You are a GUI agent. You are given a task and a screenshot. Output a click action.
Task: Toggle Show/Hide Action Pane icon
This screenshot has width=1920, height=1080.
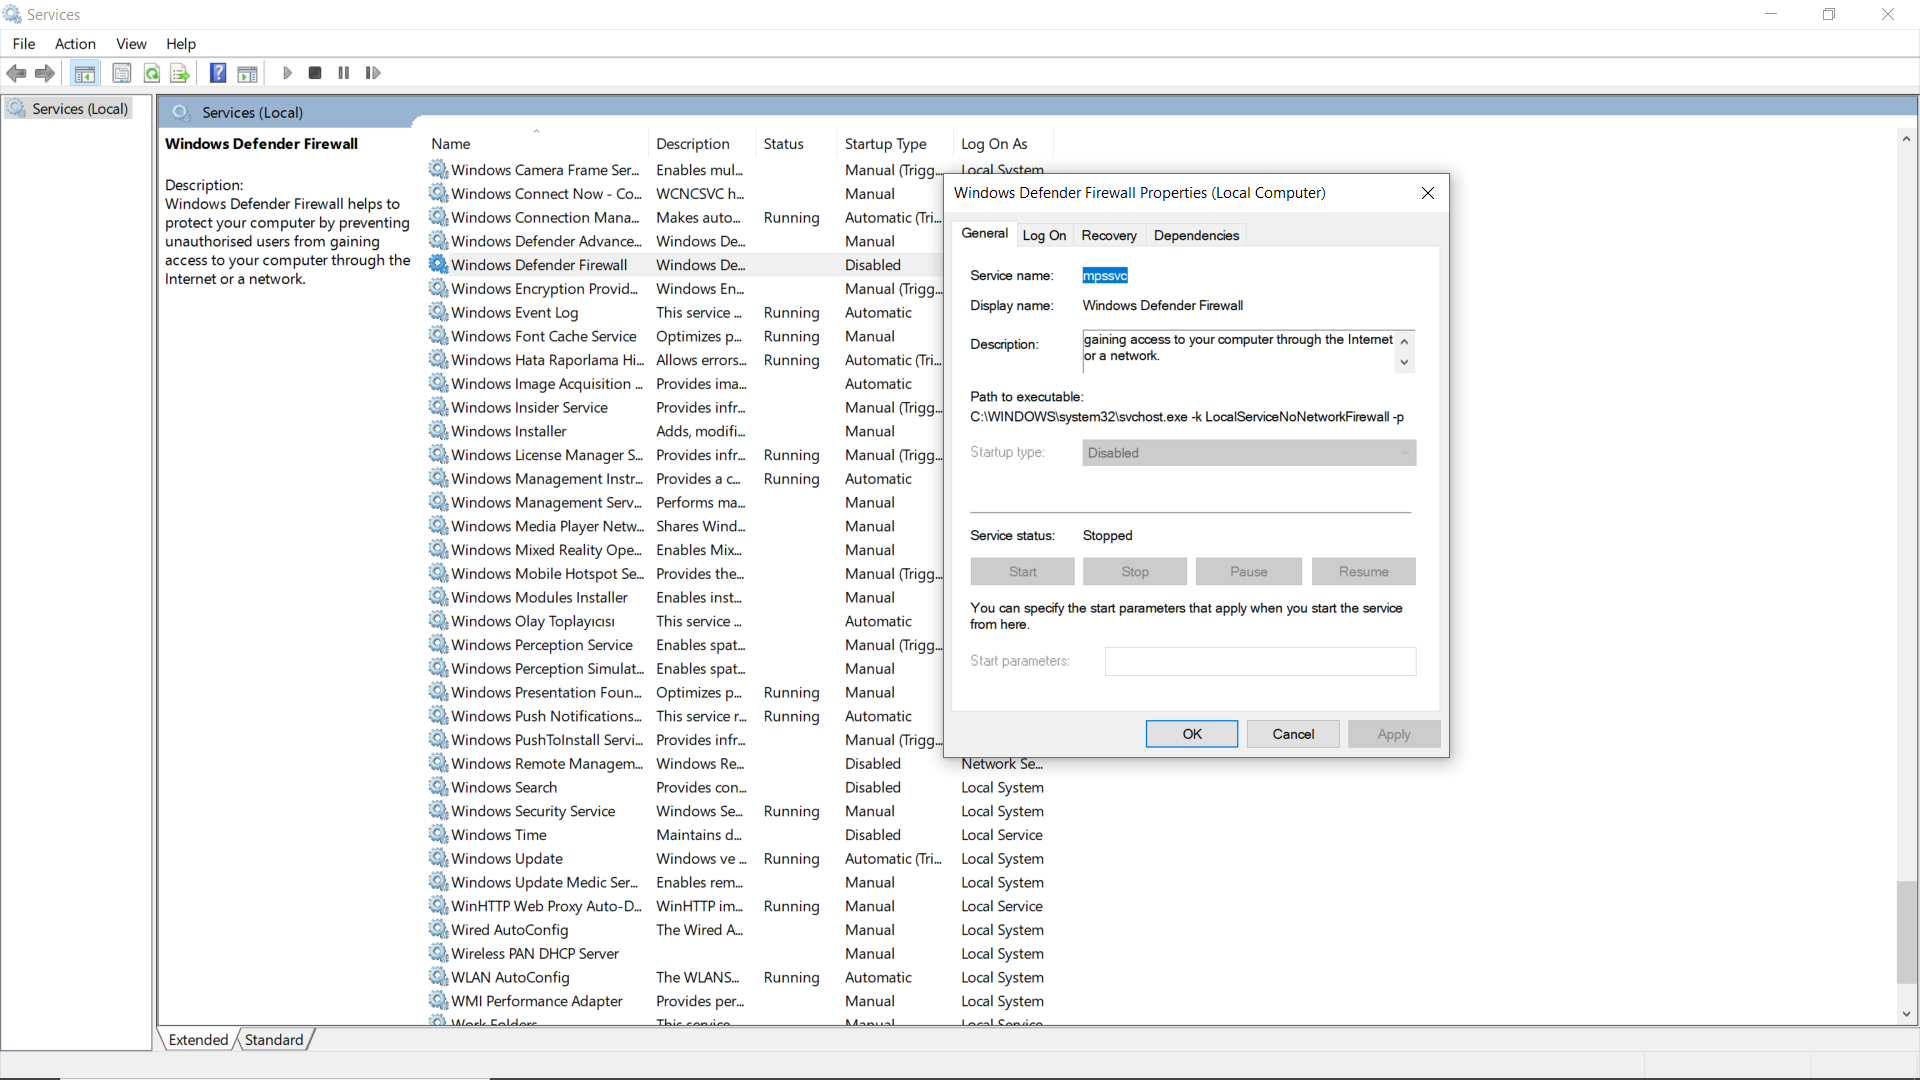point(247,73)
